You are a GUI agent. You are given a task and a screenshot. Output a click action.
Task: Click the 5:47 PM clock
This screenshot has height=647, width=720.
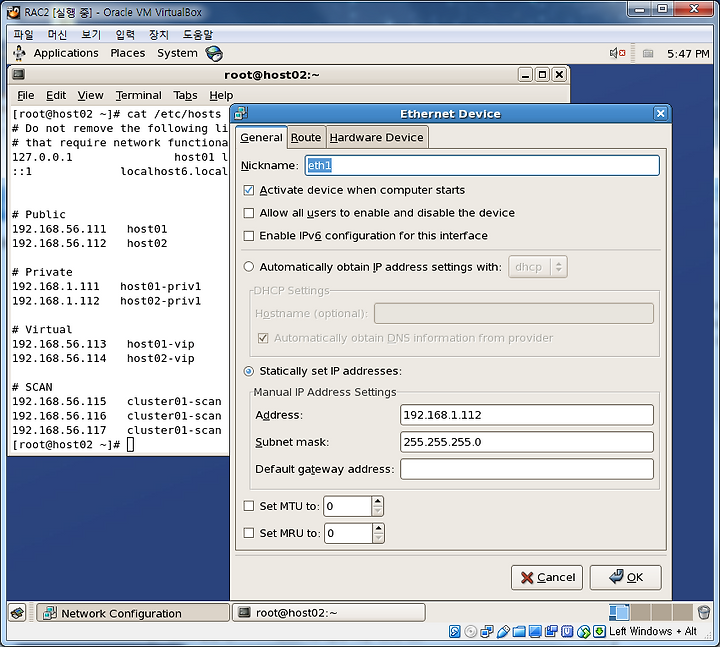tap(688, 54)
